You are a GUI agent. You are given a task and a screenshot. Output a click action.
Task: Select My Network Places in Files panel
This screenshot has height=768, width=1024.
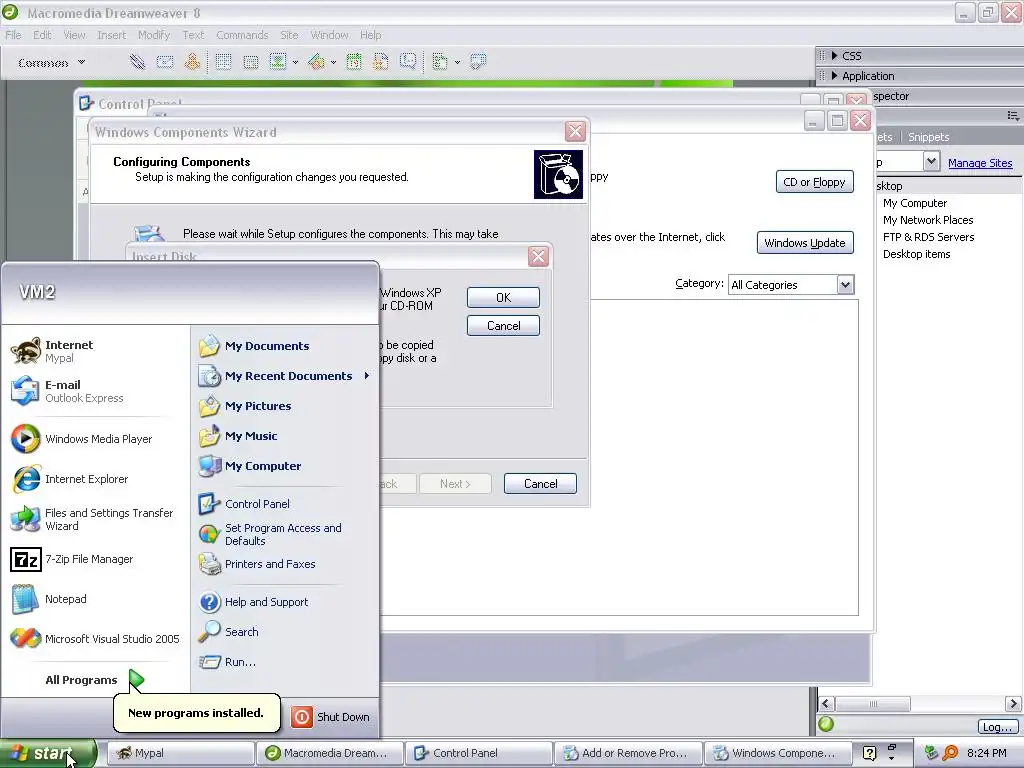pos(928,220)
